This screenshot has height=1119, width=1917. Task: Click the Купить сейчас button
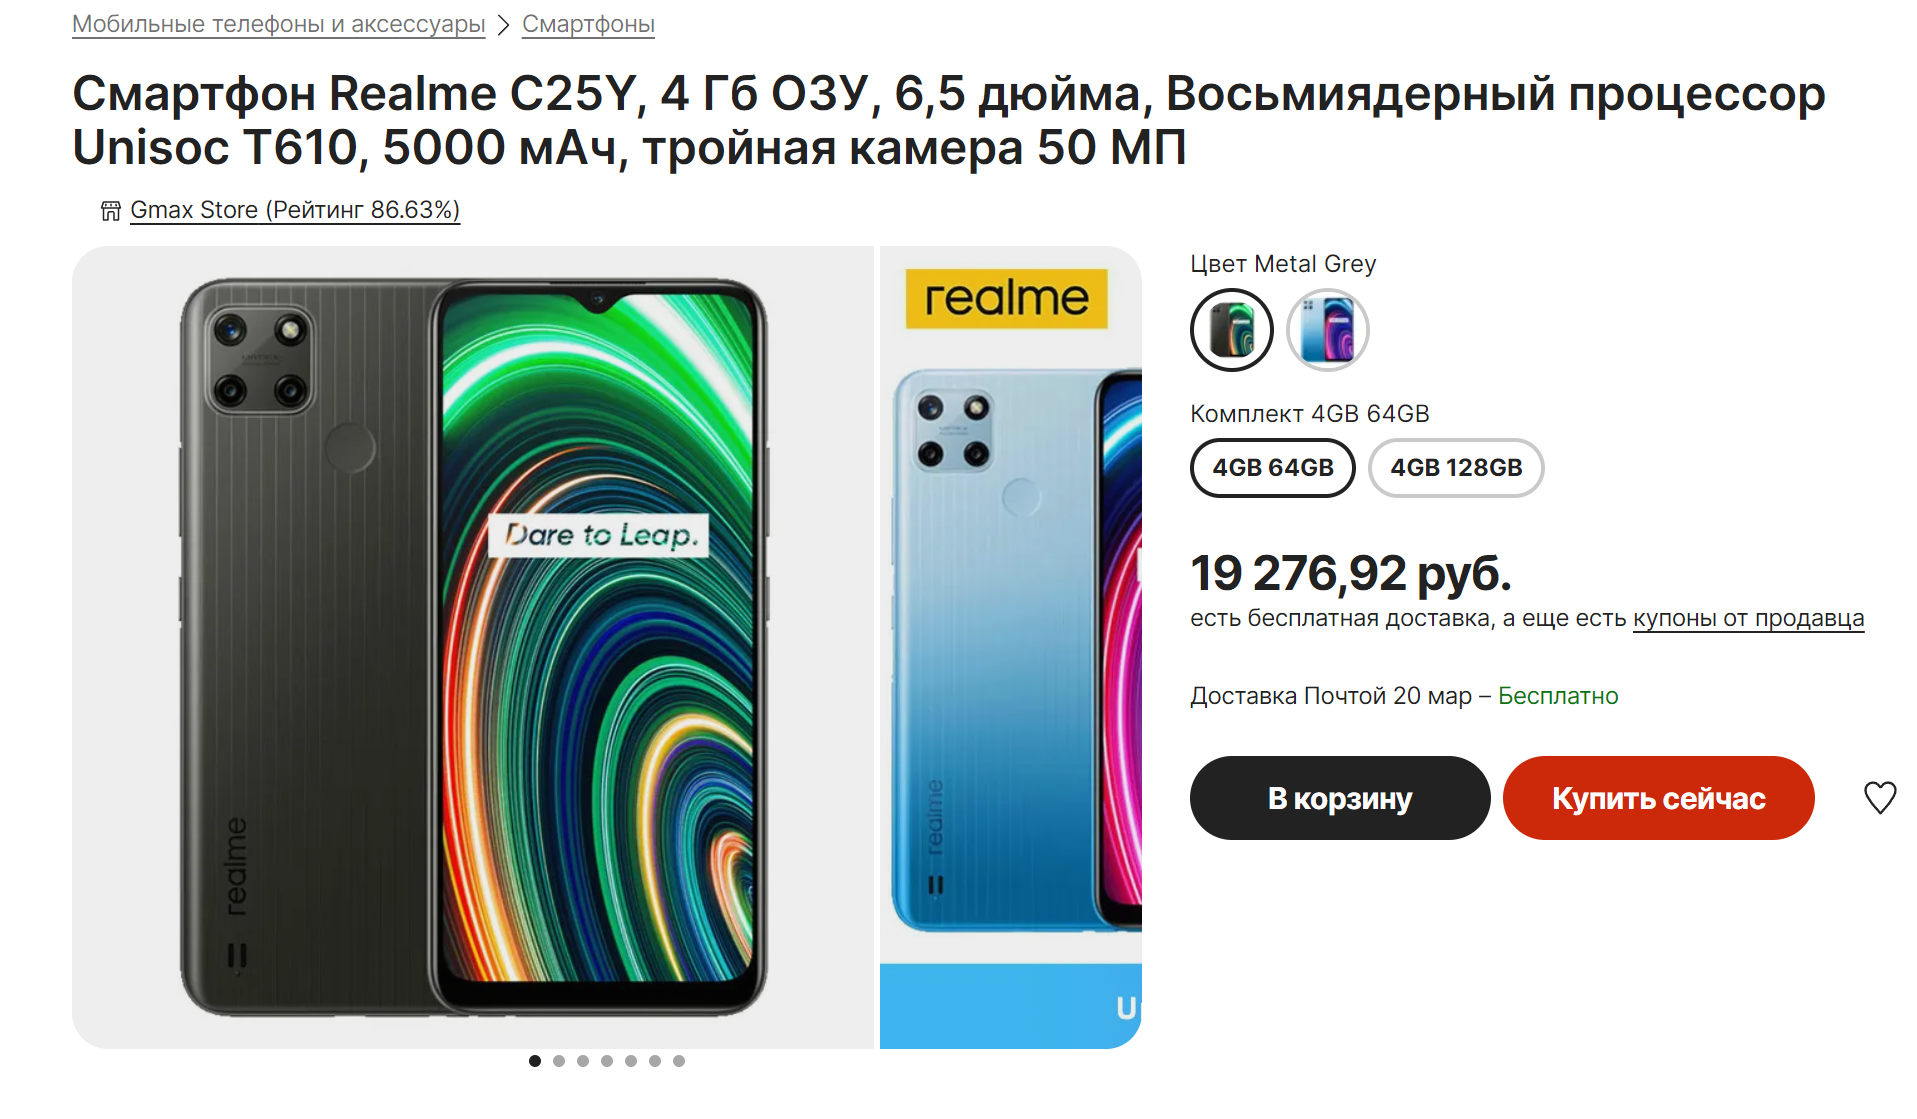pos(1658,798)
